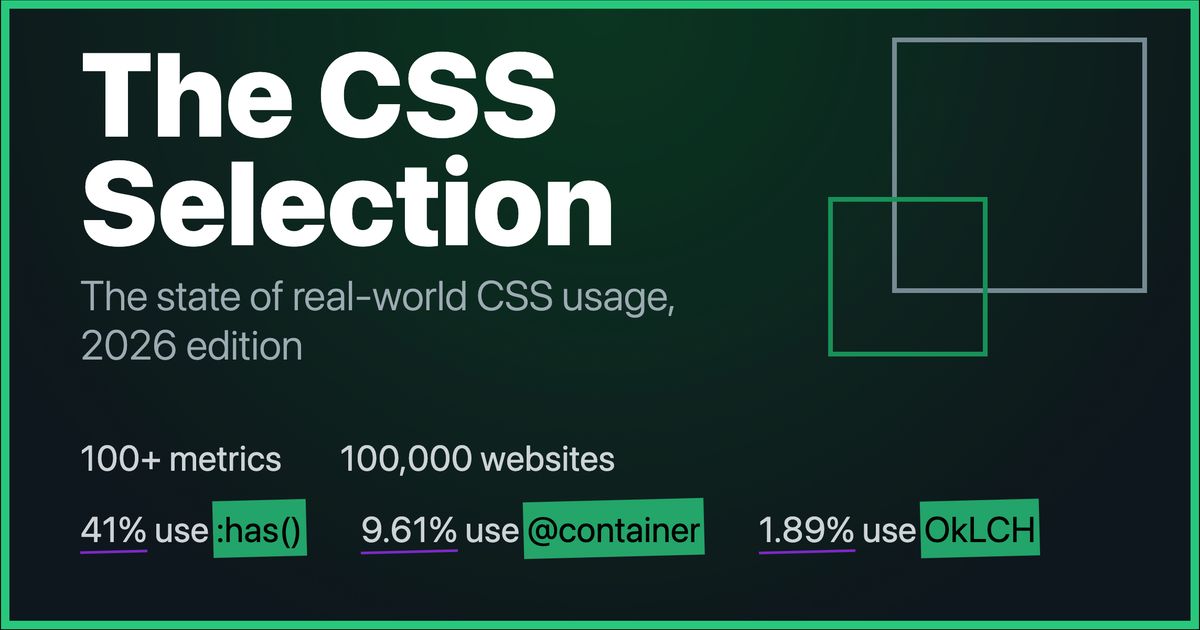Select the "100,000 websites" label
1200x630 pixels.
477,460
